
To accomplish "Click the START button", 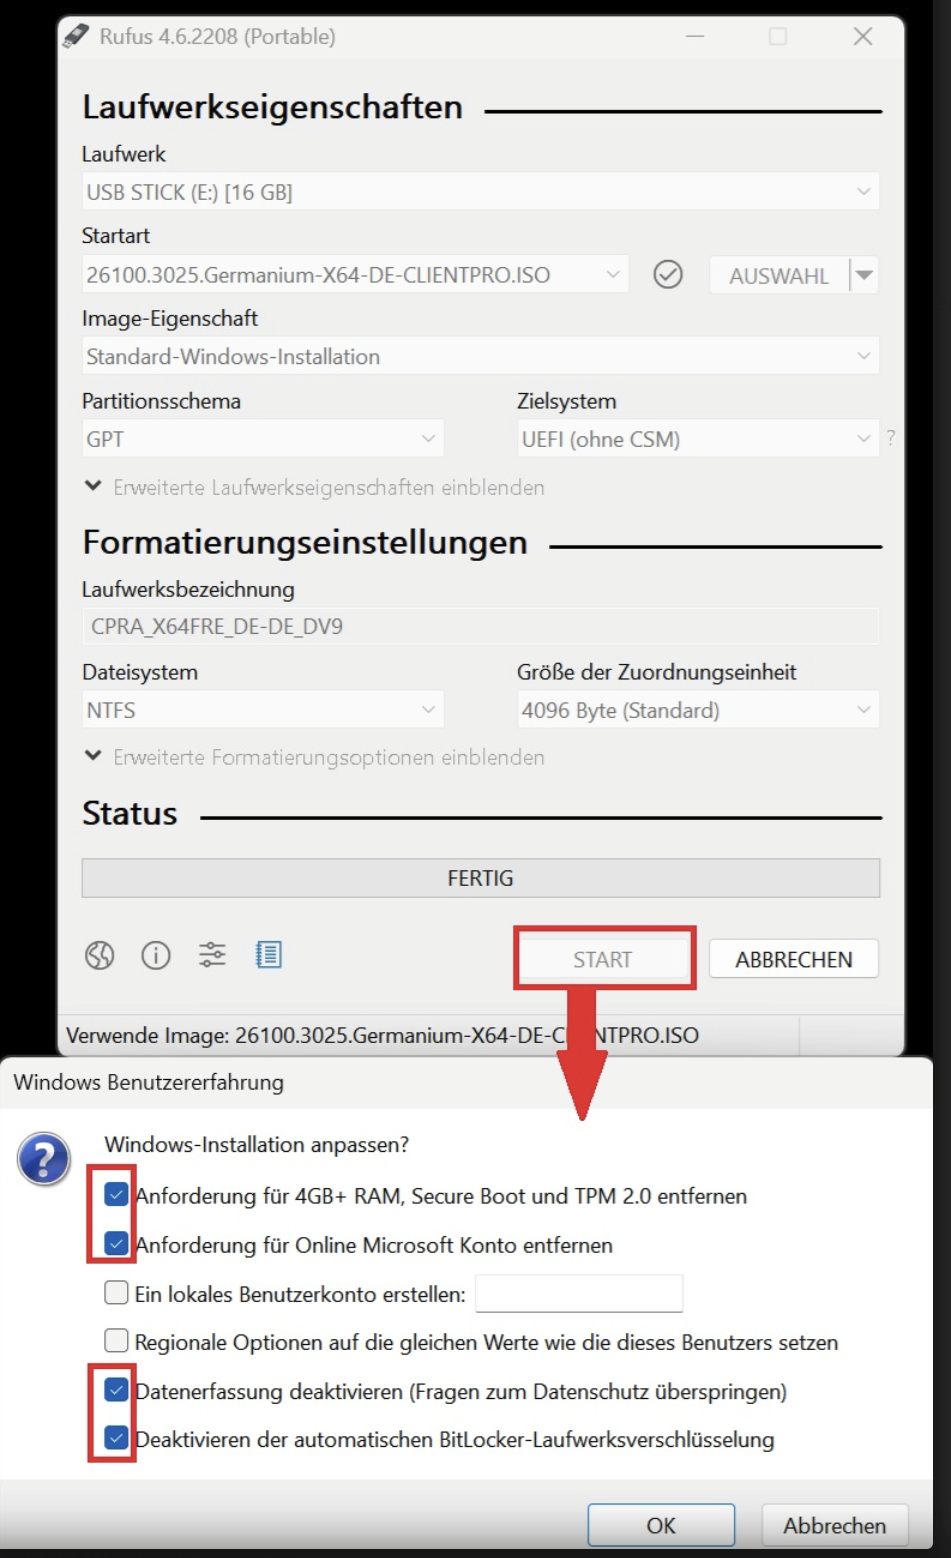I will [603, 959].
